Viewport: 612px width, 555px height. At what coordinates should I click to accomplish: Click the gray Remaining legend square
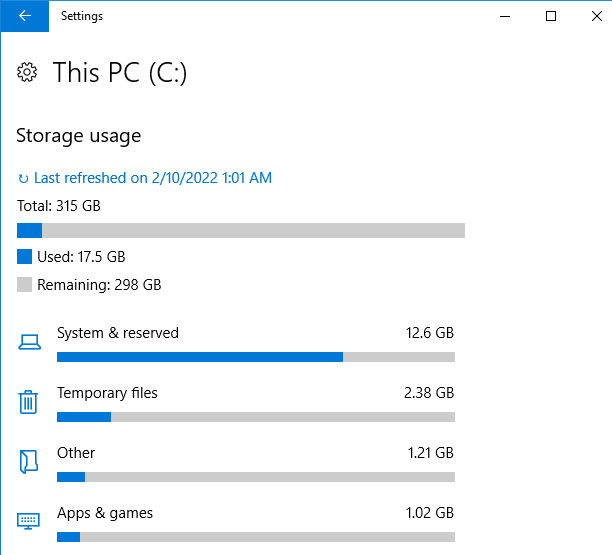click(25, 285)
